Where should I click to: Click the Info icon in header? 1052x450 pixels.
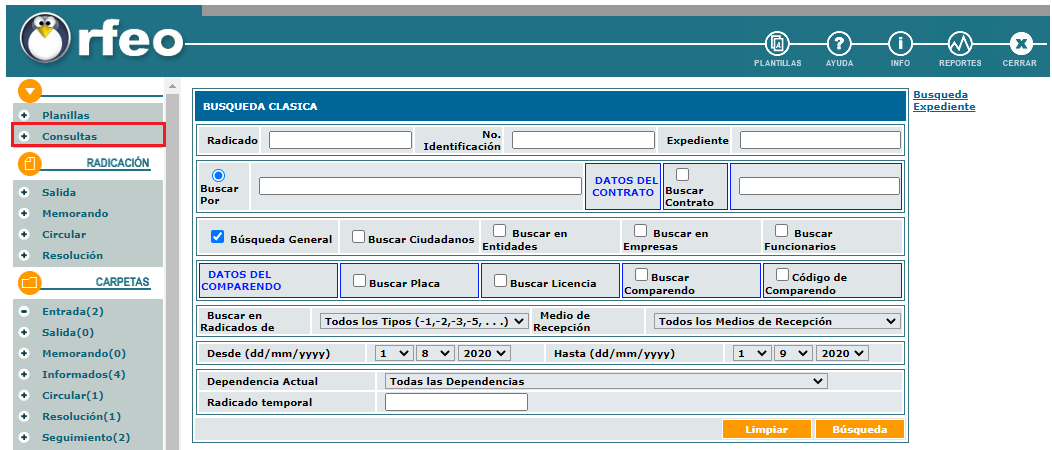click(900, 44)
